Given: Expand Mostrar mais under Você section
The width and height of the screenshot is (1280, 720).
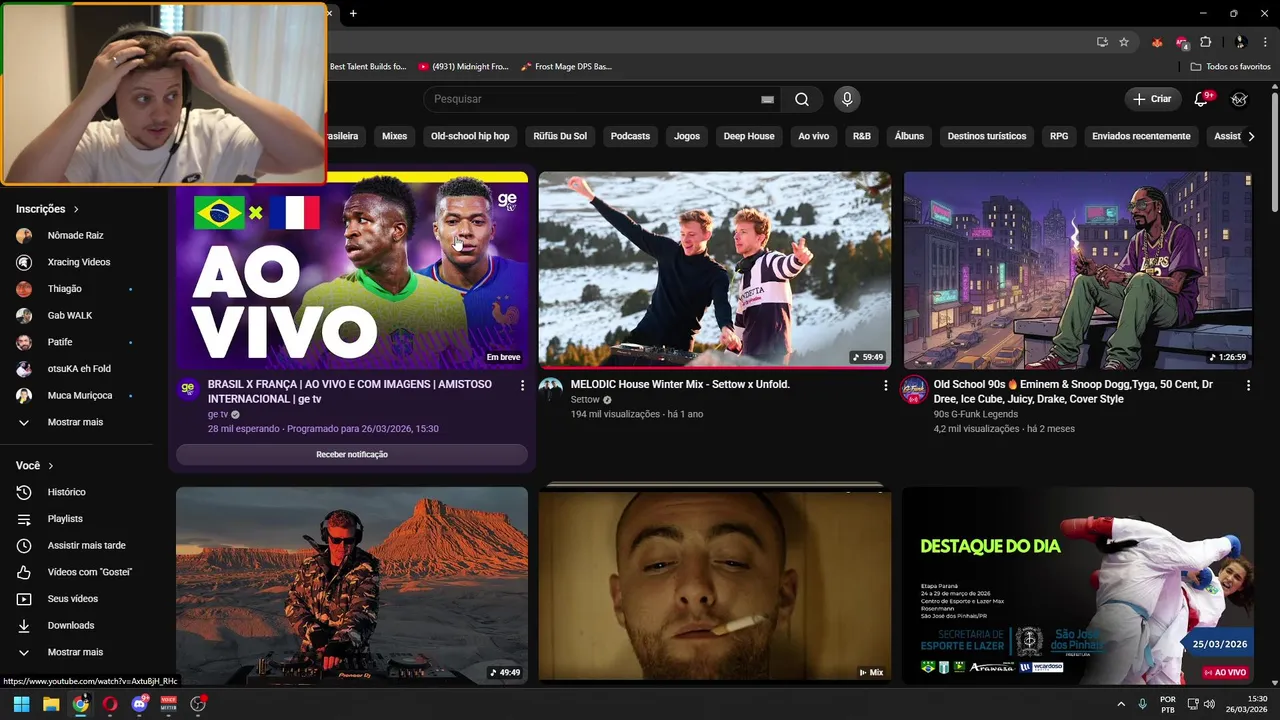Looking at the screenshot, I should [x=75, y=652].
